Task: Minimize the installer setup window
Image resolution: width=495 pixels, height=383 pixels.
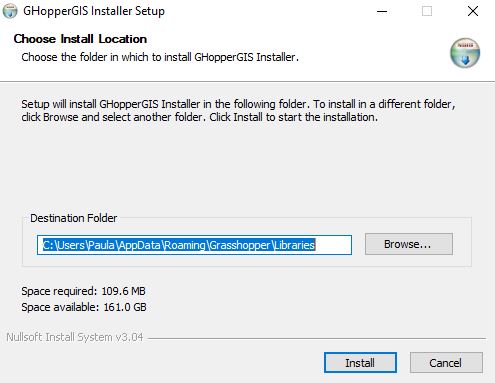Action: [382, 11]
